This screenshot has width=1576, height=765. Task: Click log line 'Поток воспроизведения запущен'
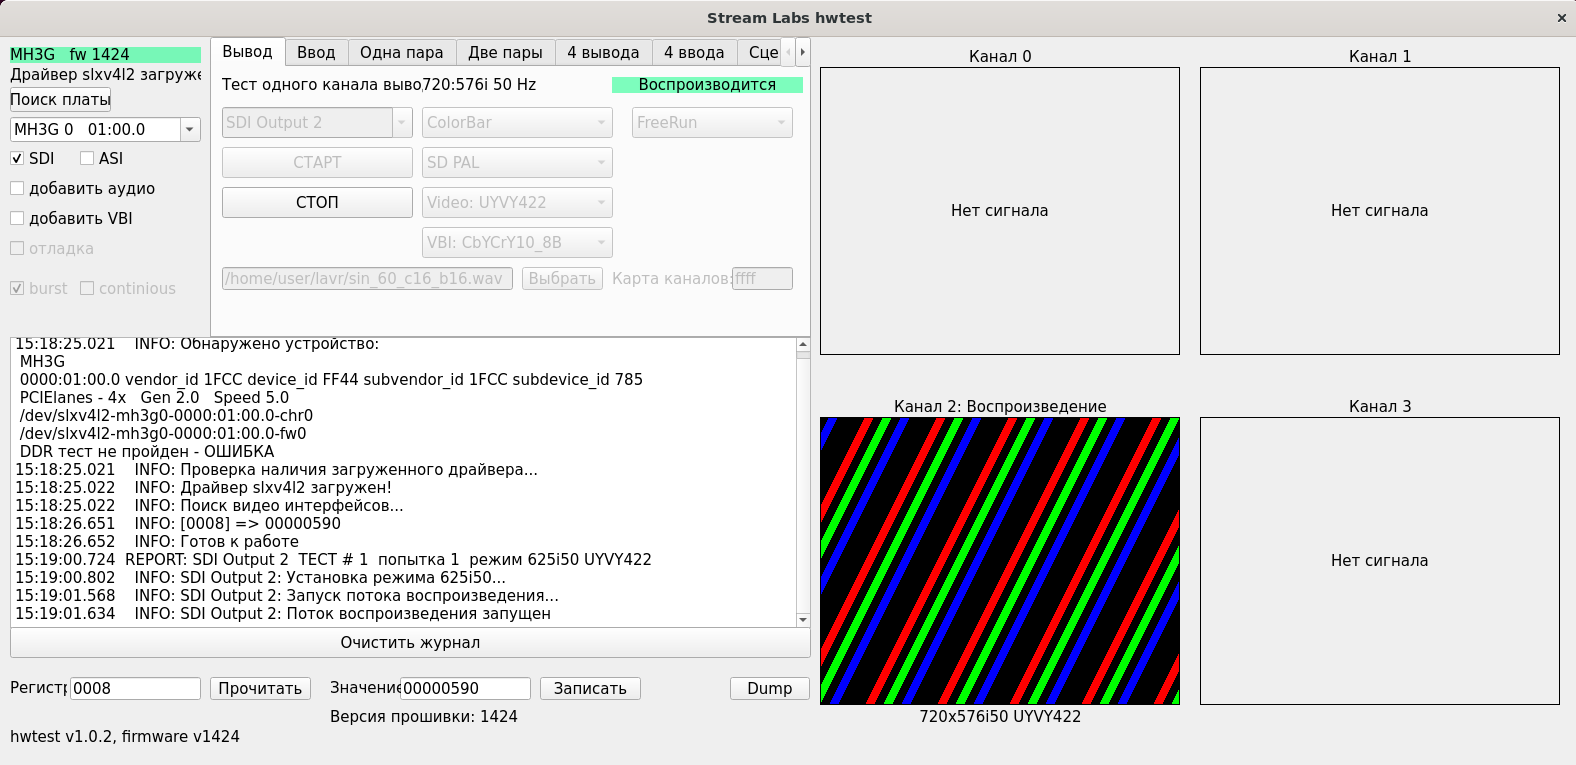point(419,613)
